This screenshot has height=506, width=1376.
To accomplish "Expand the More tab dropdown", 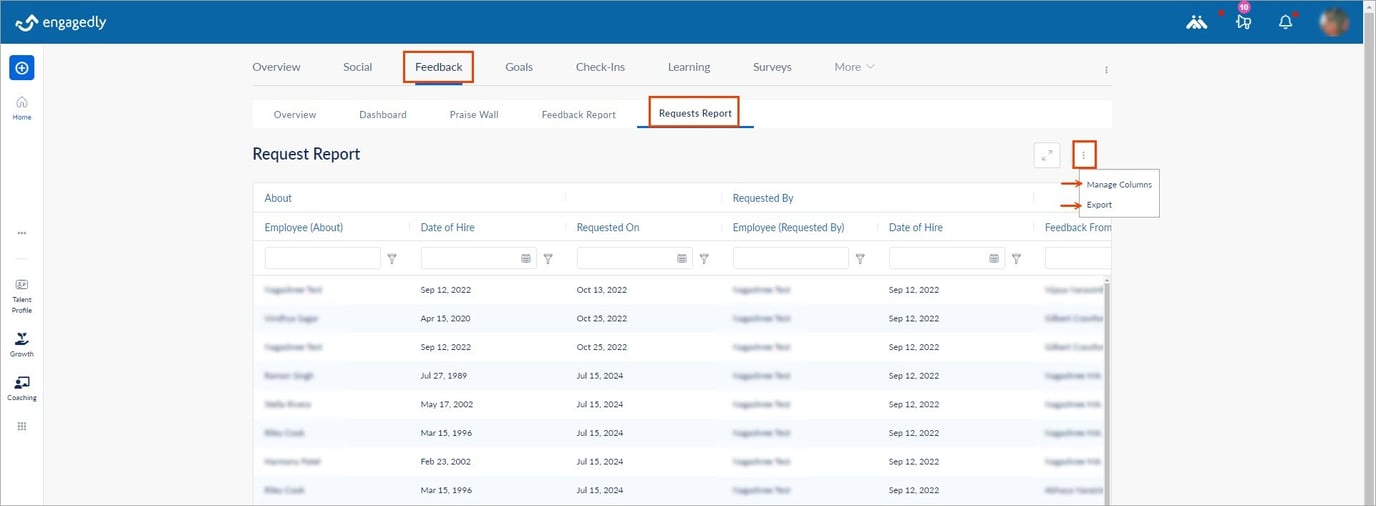I will pyautogui.click(x=855, y=67).
